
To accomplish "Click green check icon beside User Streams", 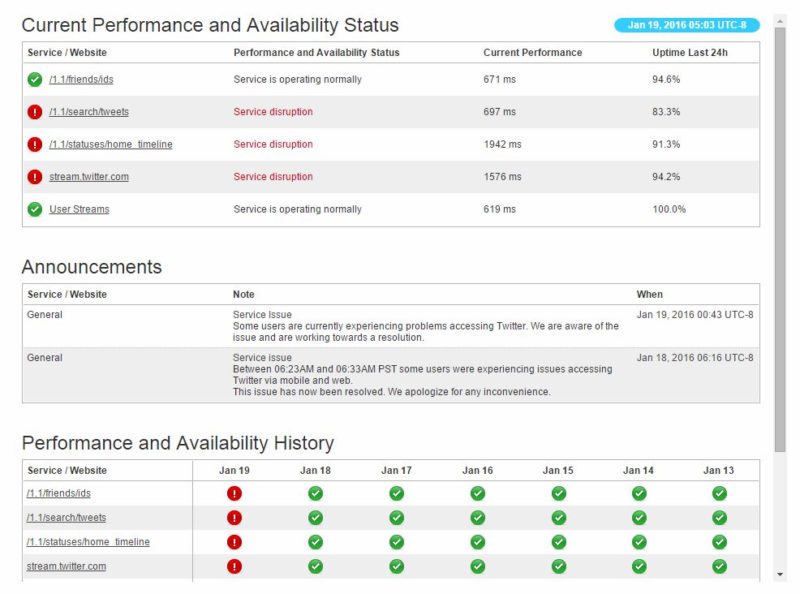I will [x=35, y=210].
